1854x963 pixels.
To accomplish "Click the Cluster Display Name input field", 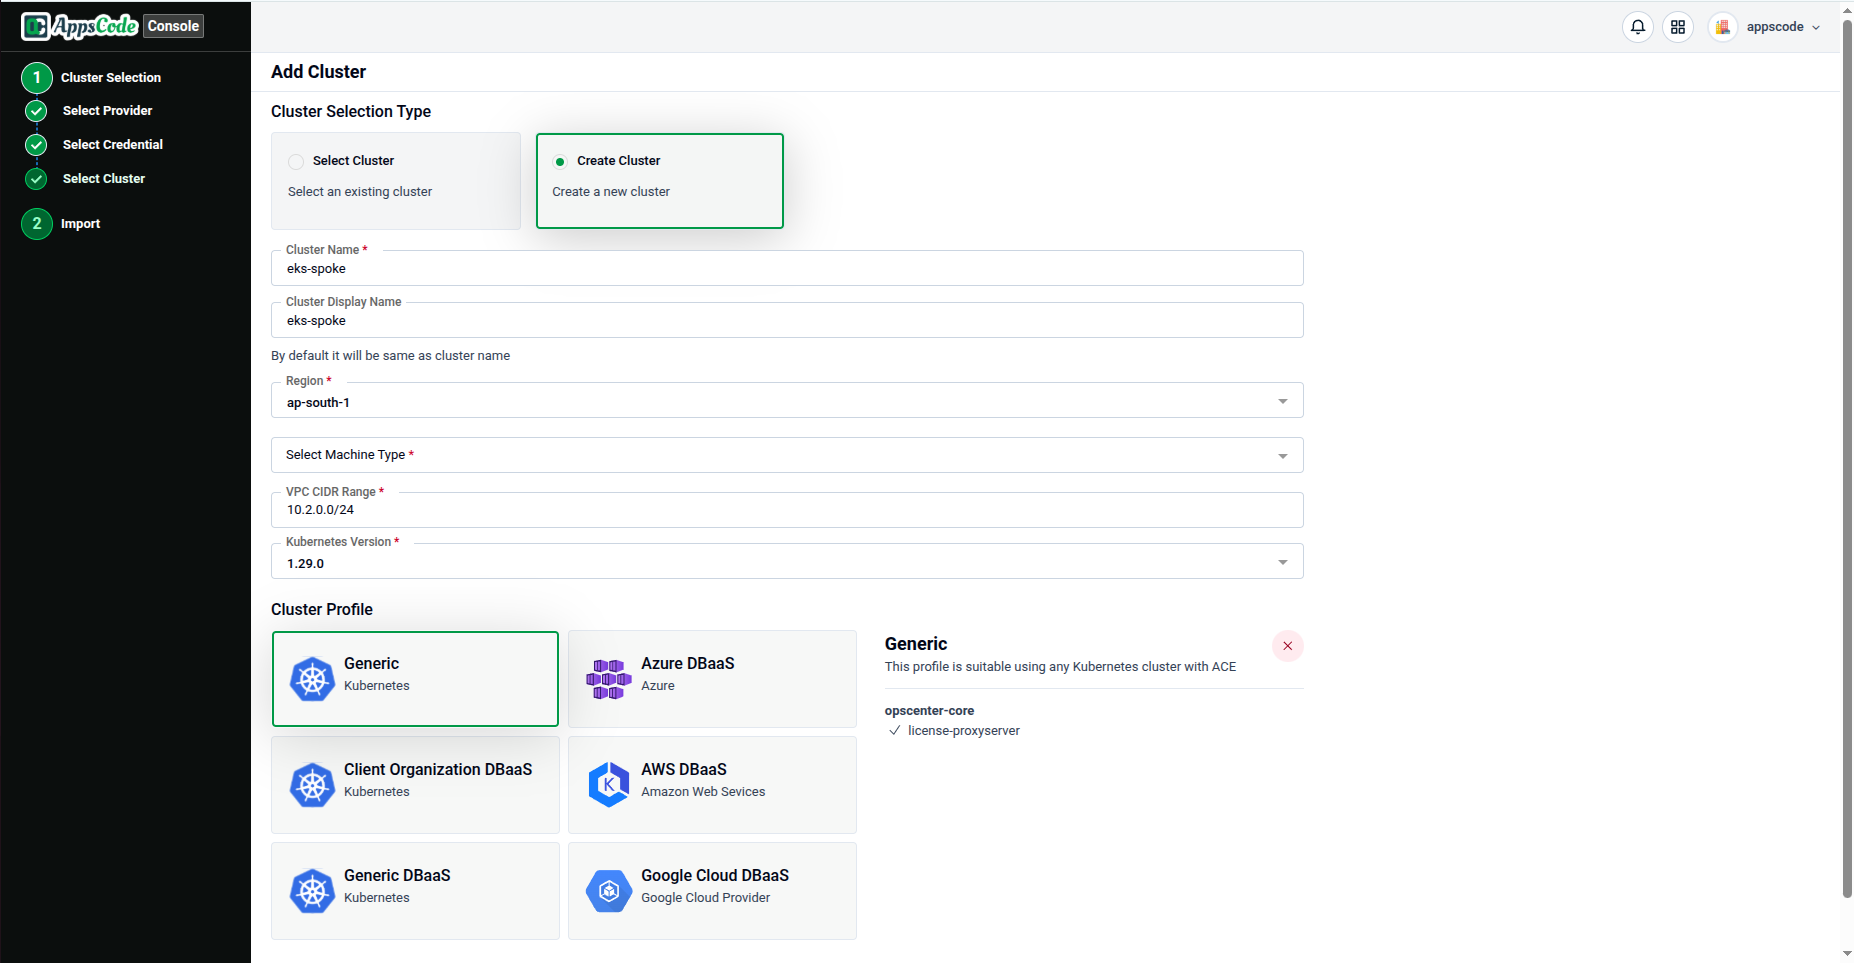I will (787, 320).
